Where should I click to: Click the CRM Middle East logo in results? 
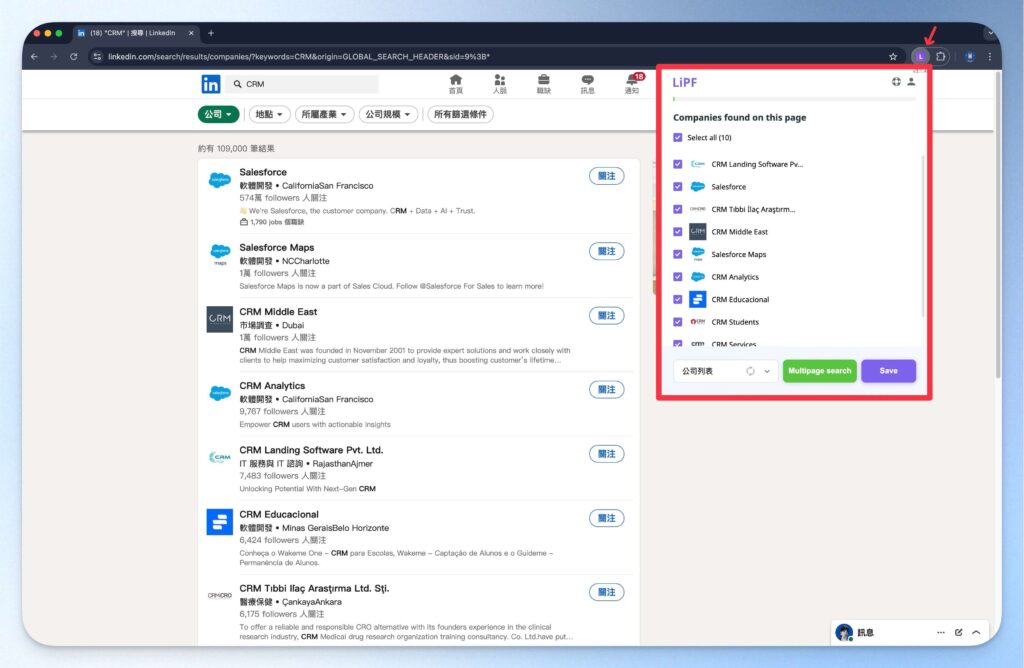pyautogui.click(x=219, y=319)
